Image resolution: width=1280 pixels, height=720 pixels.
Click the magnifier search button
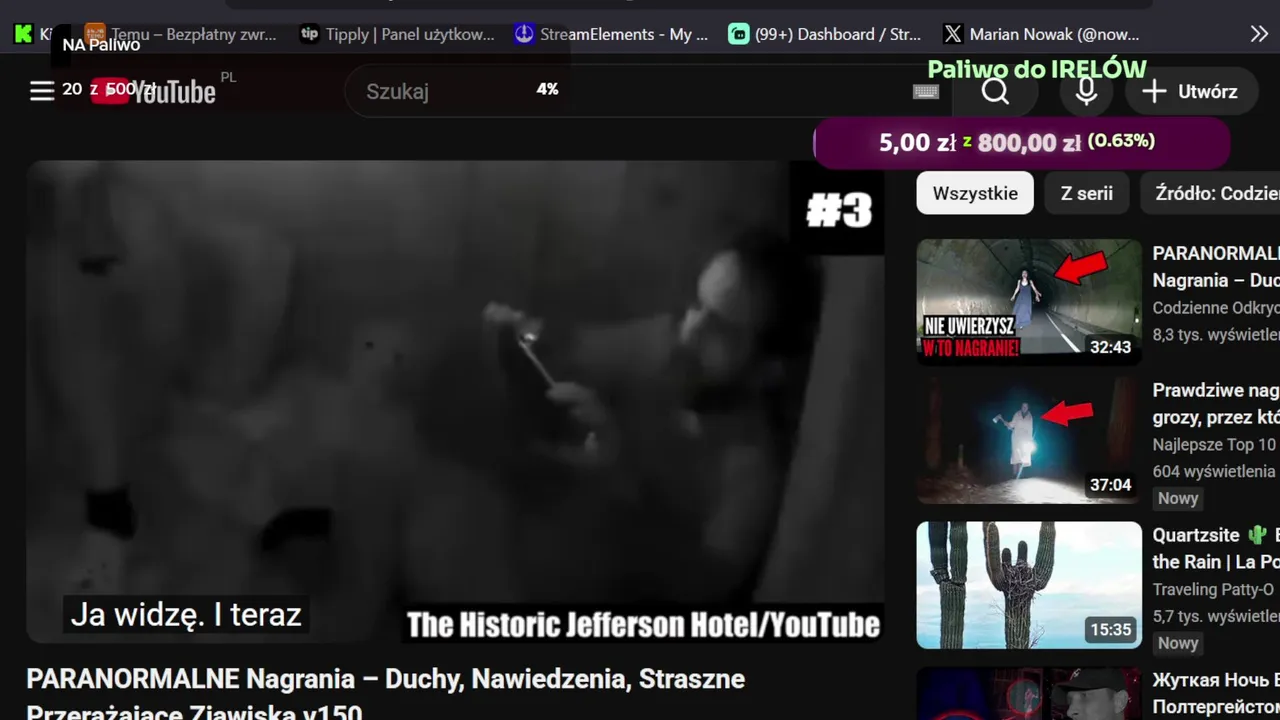click(x=995, y=91)
